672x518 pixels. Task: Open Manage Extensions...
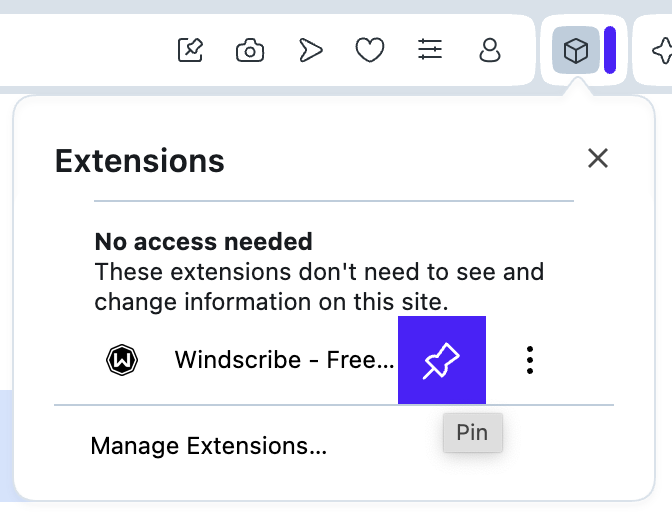click(208, 445)
